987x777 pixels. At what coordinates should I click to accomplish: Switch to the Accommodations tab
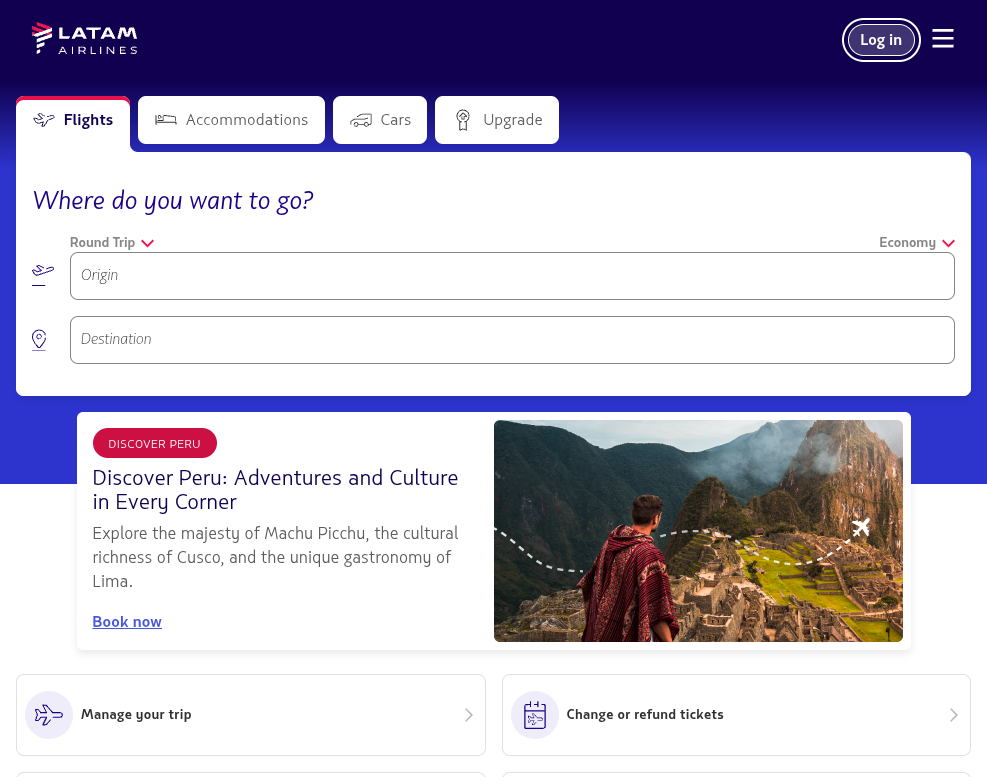[231, 120]
